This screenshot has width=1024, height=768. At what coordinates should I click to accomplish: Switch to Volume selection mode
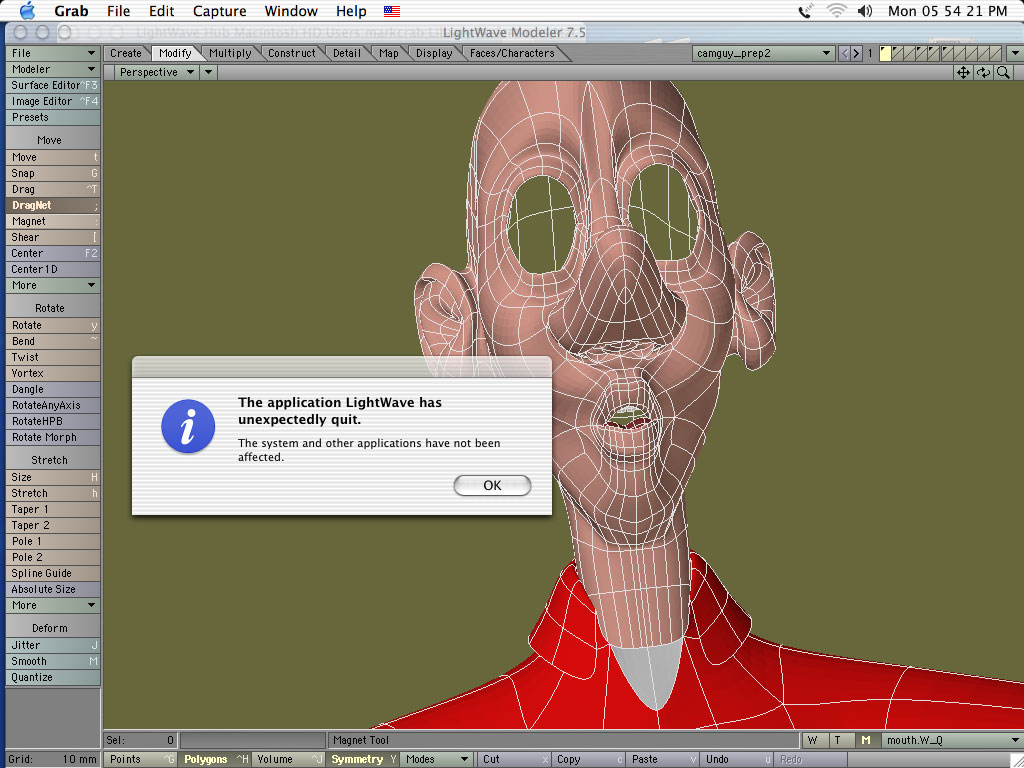coord(288,759)
